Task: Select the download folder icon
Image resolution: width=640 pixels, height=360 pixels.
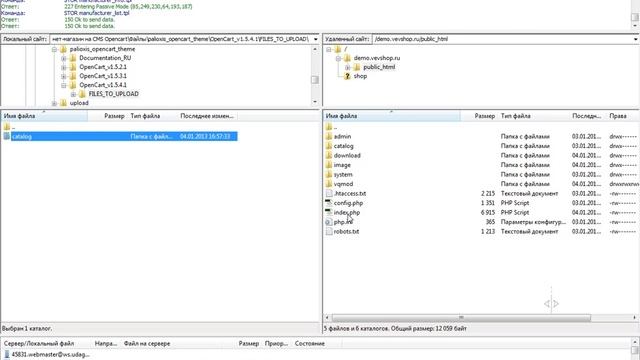Action: (x=329, y=155)
